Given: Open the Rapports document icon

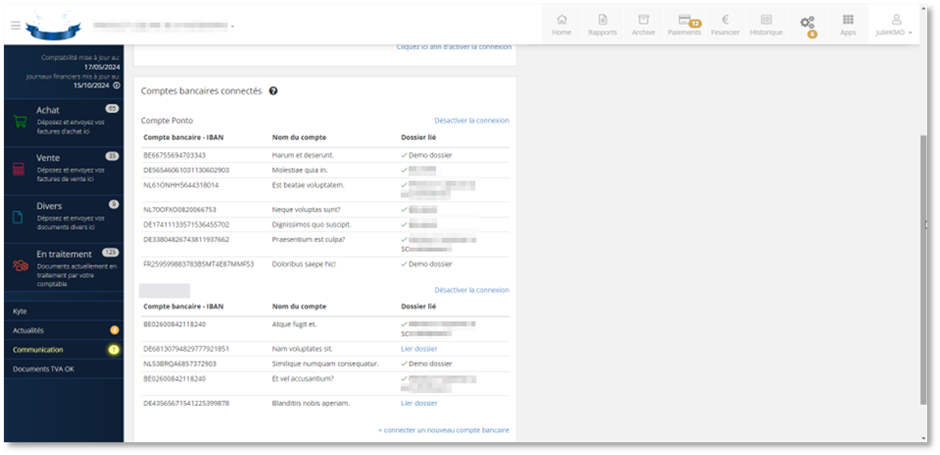Looking at the screenshot, I should point(603,19).
